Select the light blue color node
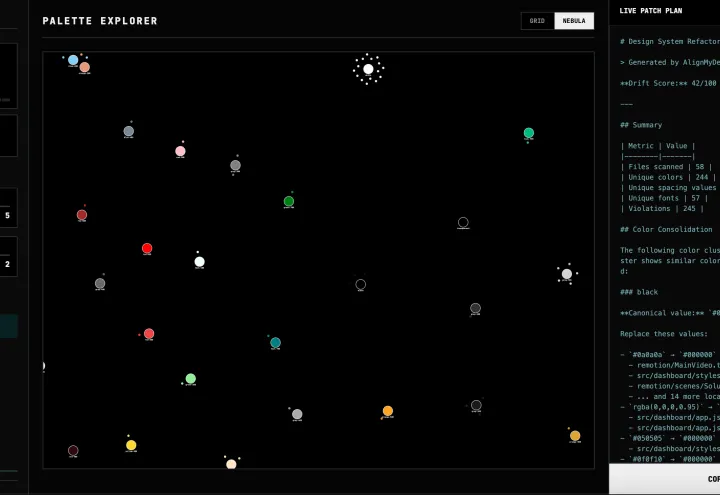The width and height of the screenshot is (720, 495). tap(73, 60)
